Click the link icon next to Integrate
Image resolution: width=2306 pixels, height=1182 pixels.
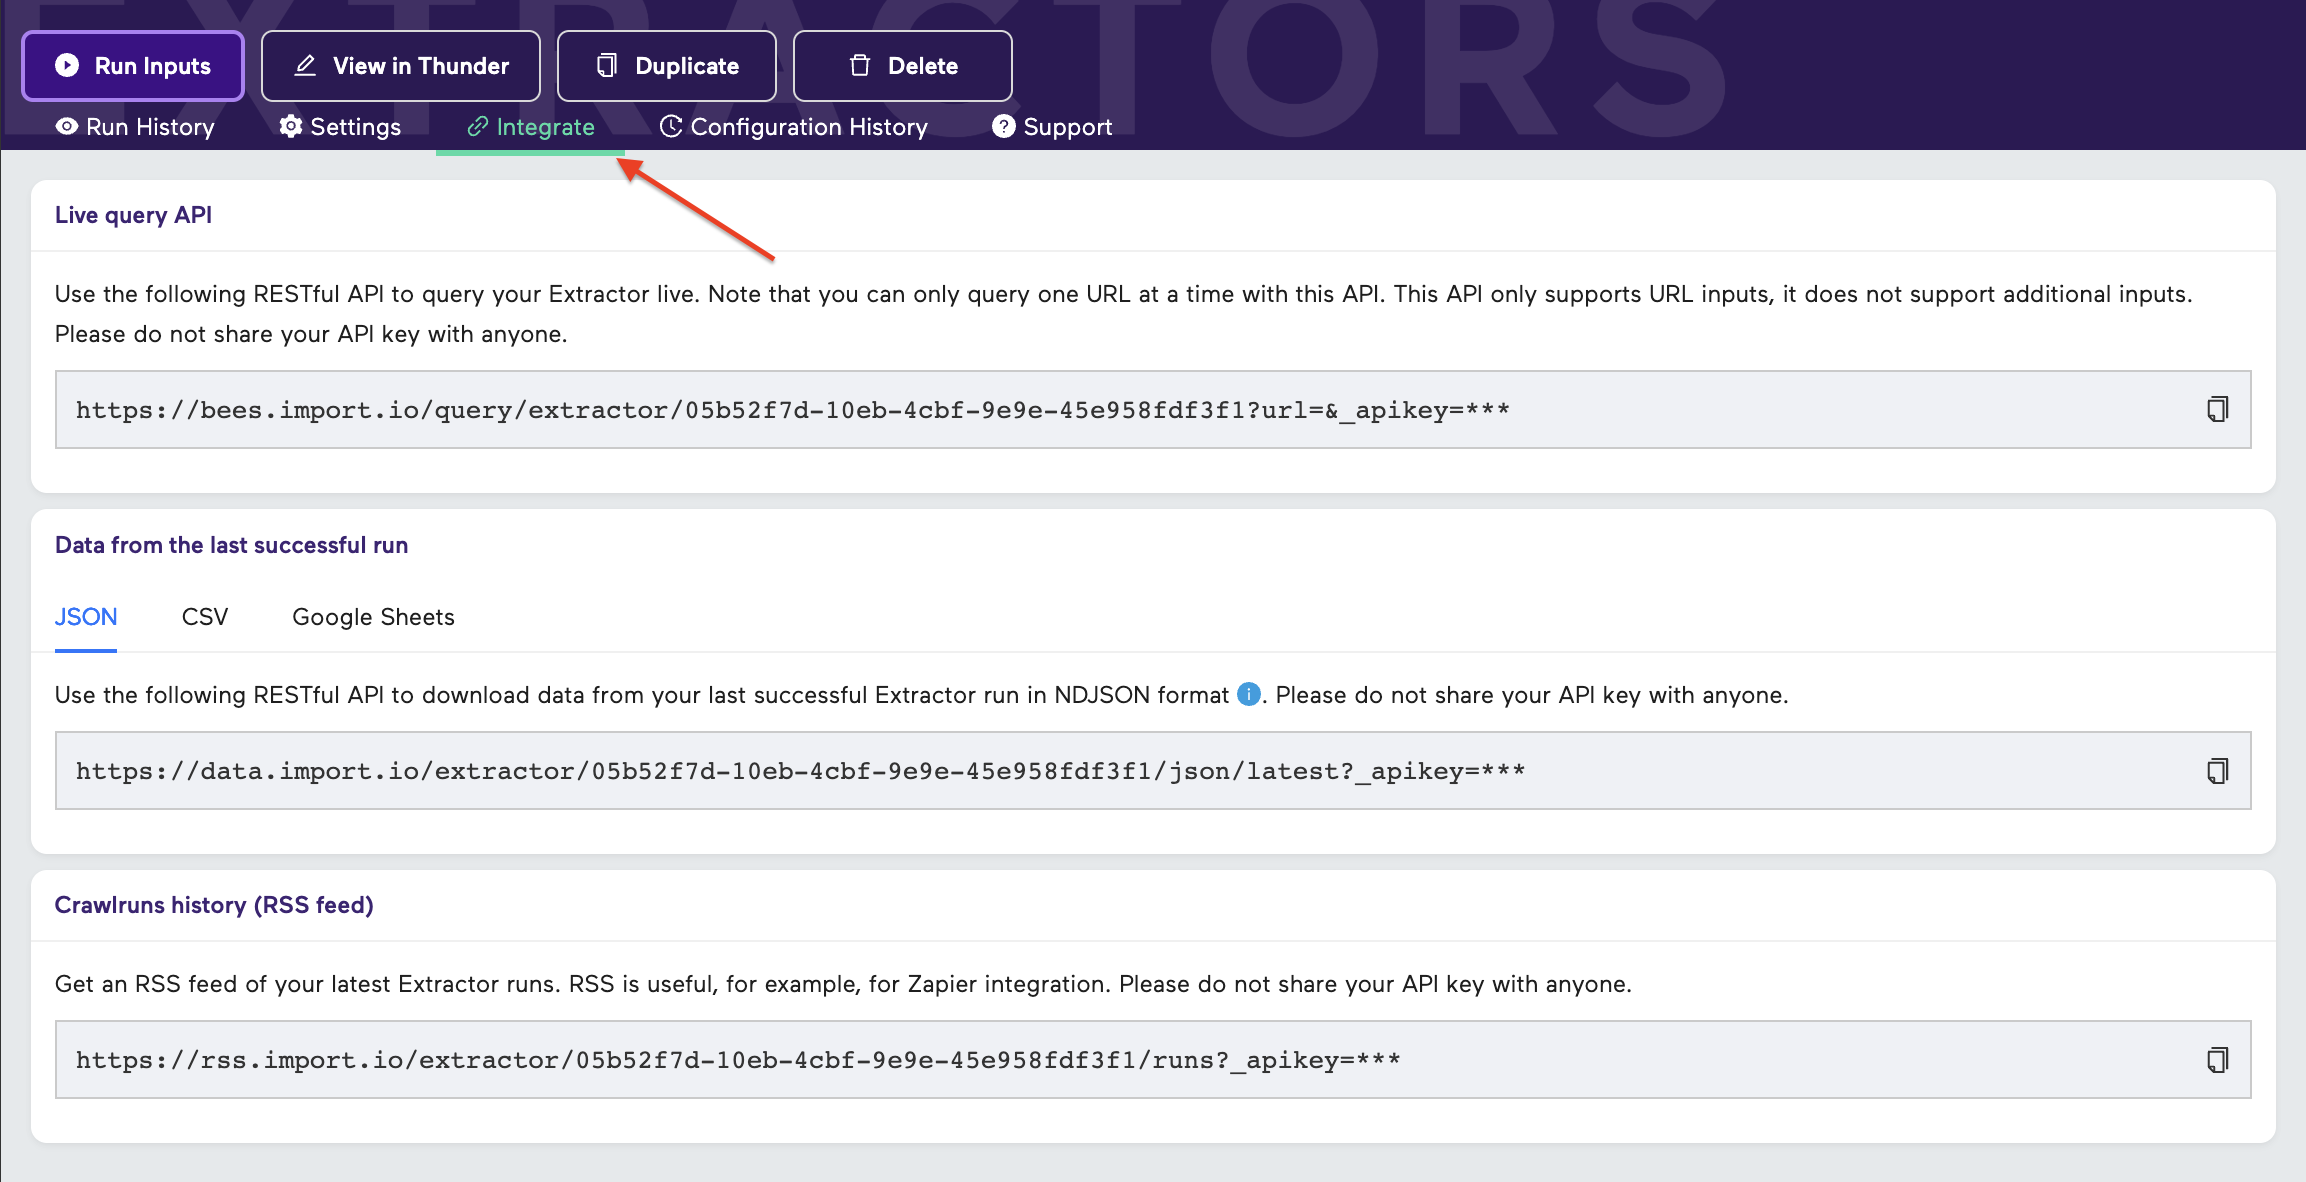click(478, 126)
